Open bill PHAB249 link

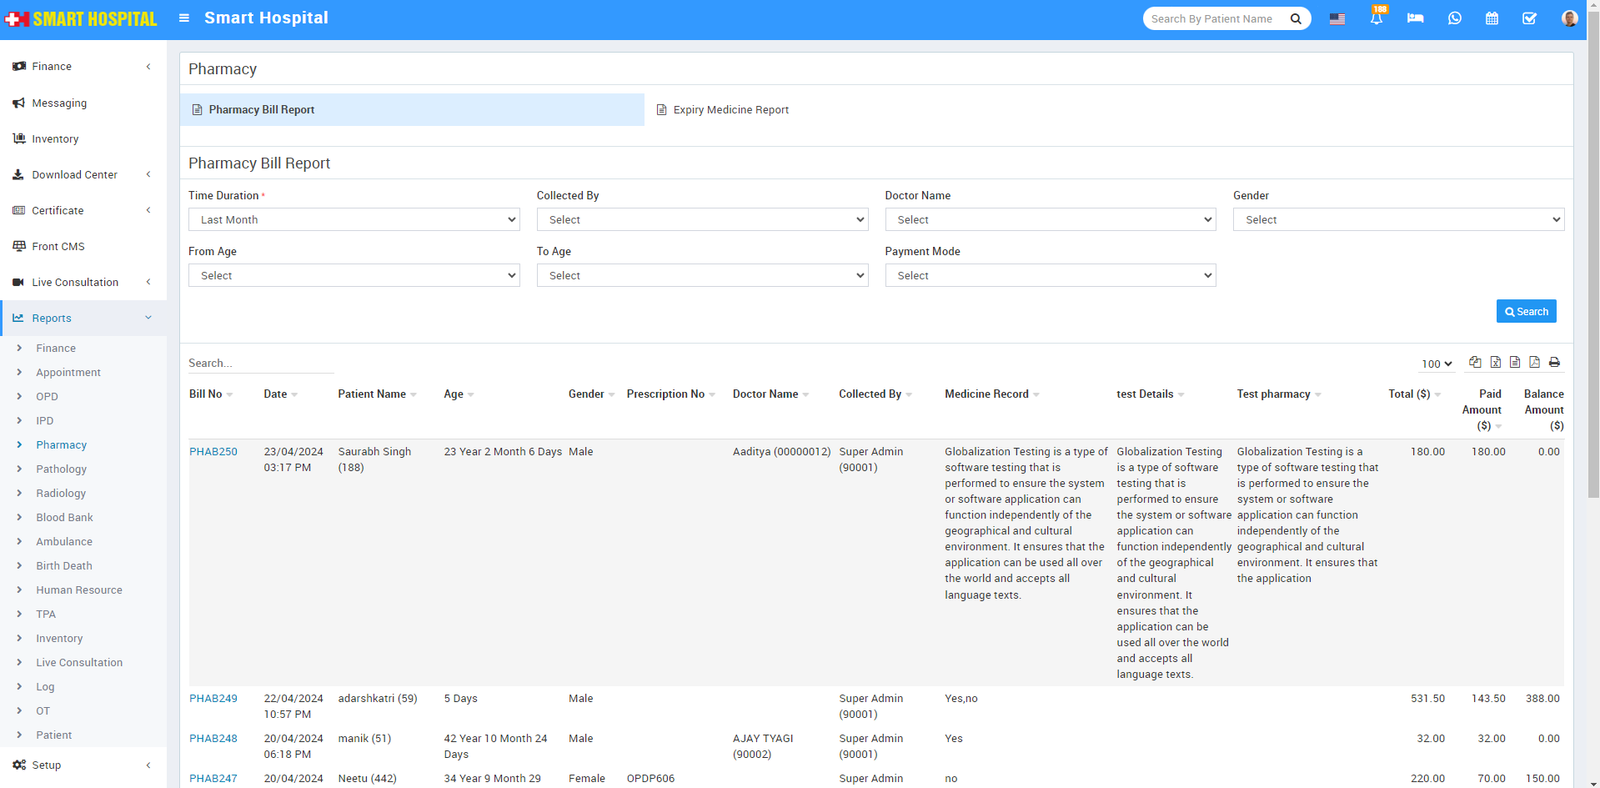pyautogui.click(x=213, y=699)
